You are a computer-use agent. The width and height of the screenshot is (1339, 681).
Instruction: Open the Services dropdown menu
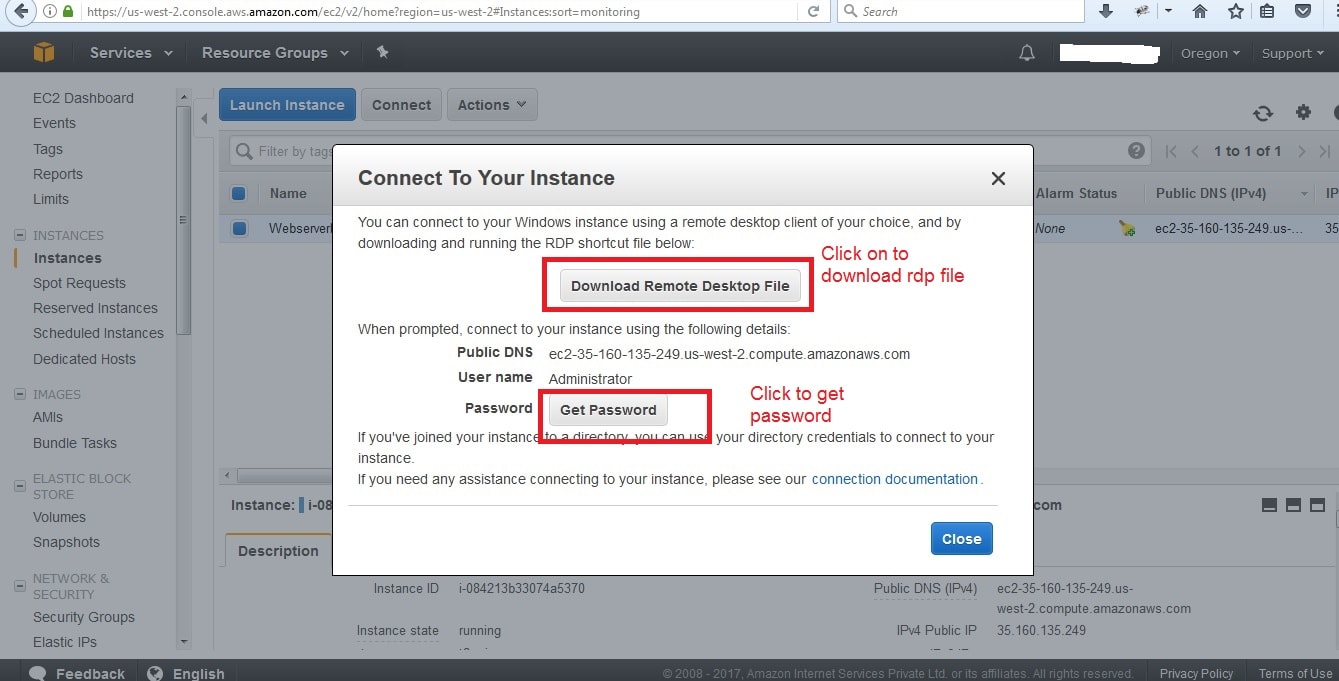131,53
